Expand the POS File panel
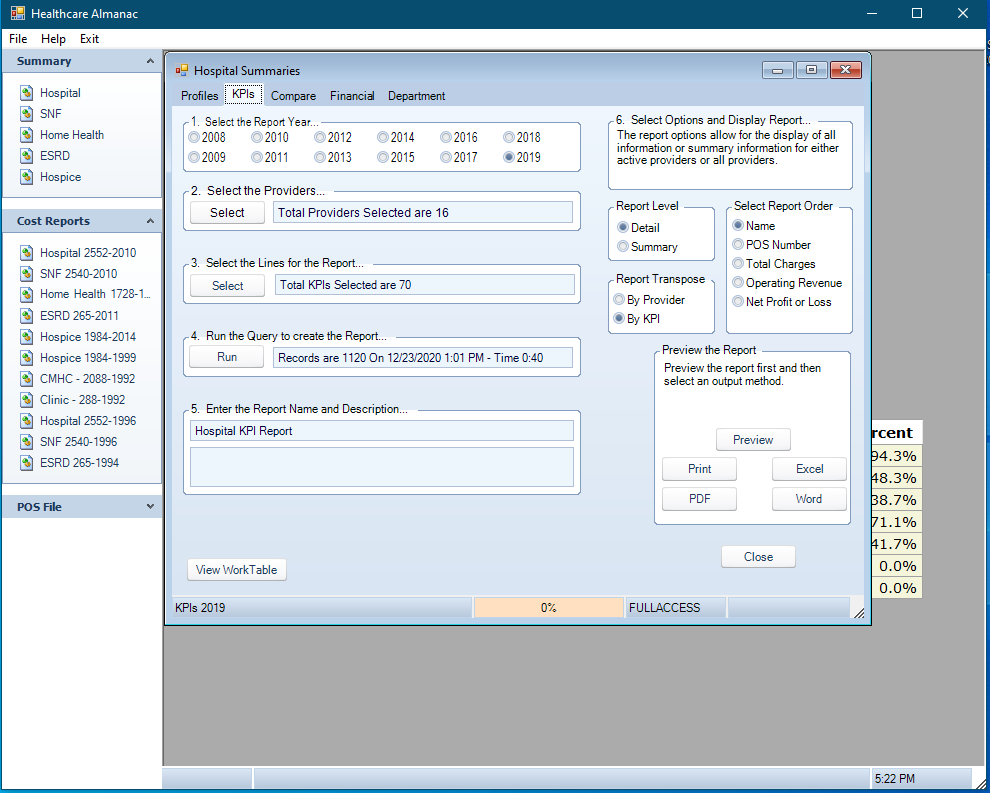Viewport: 990px width, 793px height. [x=148, y=506]
